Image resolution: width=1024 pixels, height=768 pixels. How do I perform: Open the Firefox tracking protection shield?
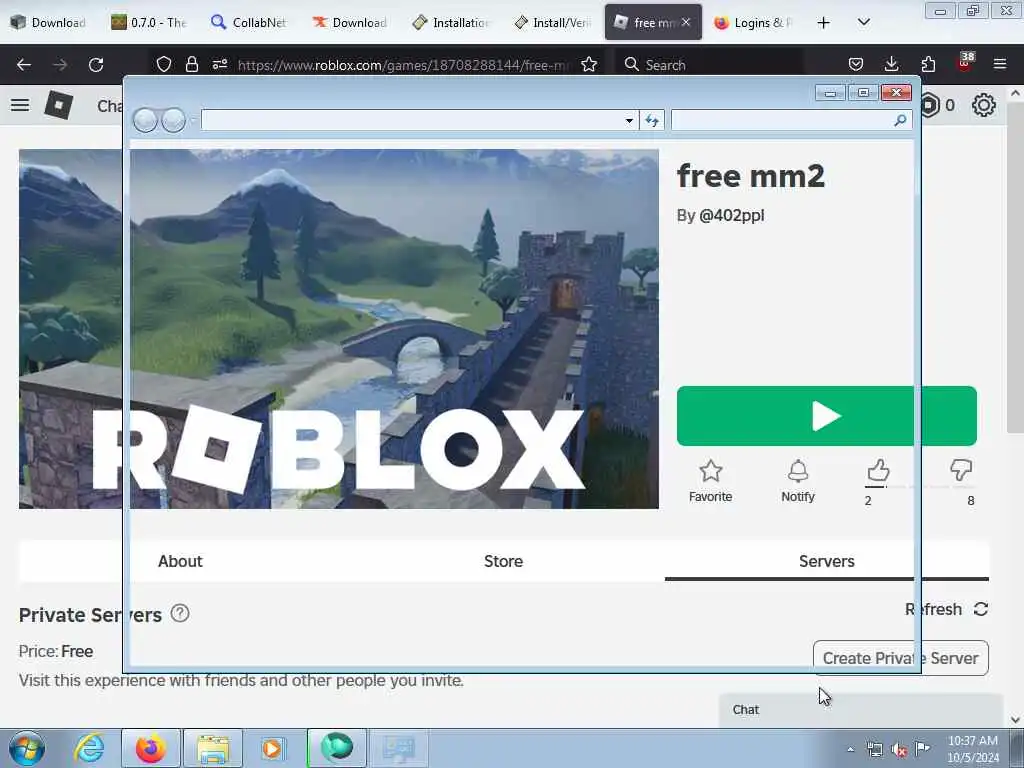click(x=164, y=64)
